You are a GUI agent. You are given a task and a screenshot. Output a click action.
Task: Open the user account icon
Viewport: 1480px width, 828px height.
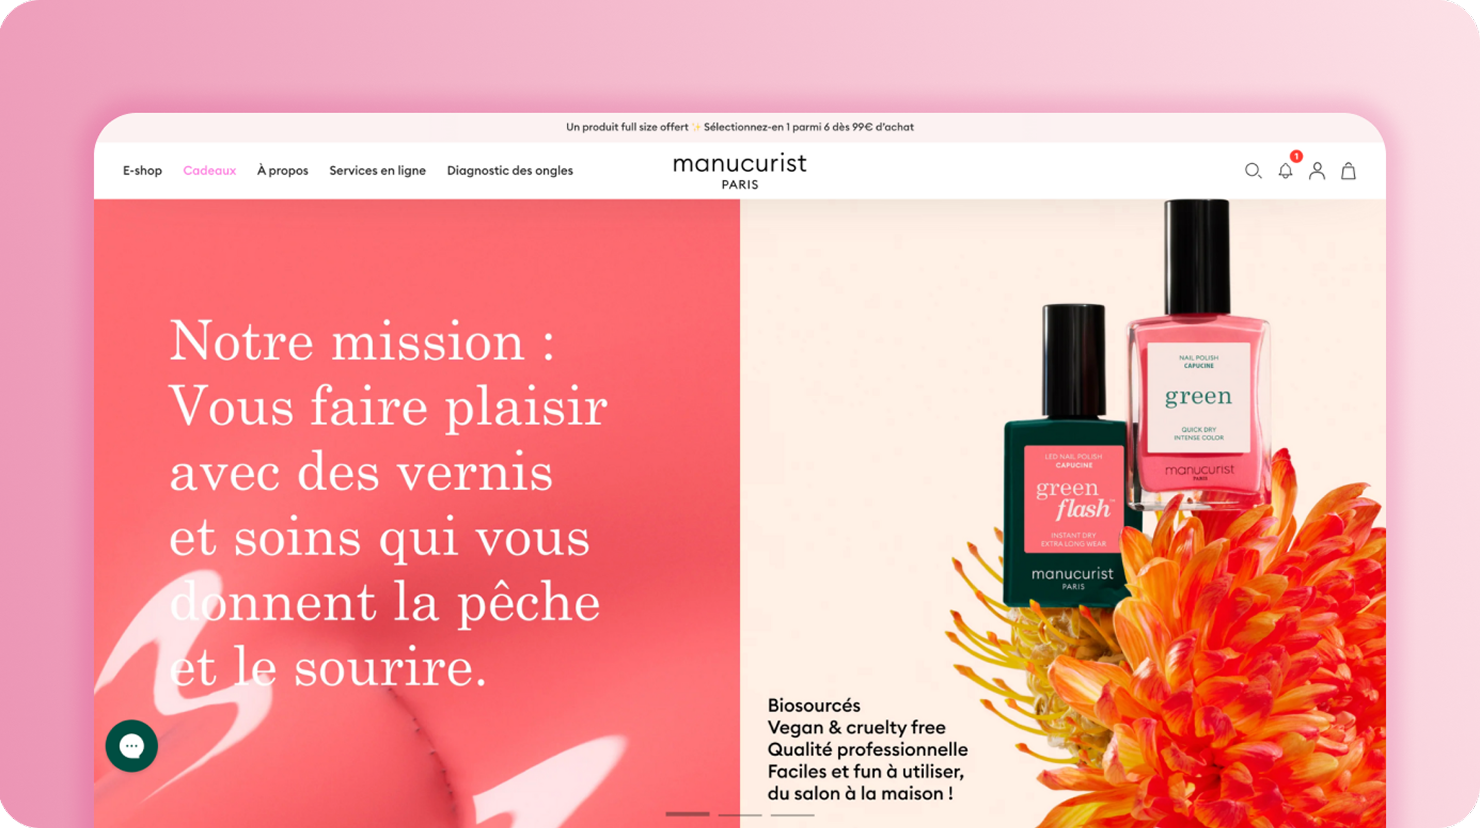click(x=1317, y=171)
